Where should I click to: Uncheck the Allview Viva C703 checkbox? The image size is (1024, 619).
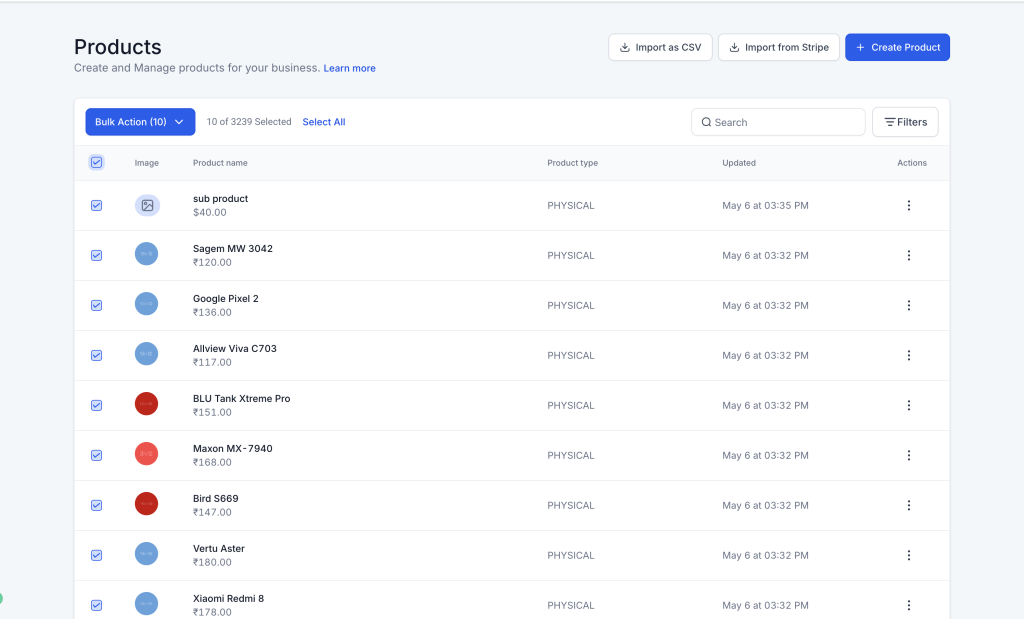pyautogui.click(x=97, y=355)
